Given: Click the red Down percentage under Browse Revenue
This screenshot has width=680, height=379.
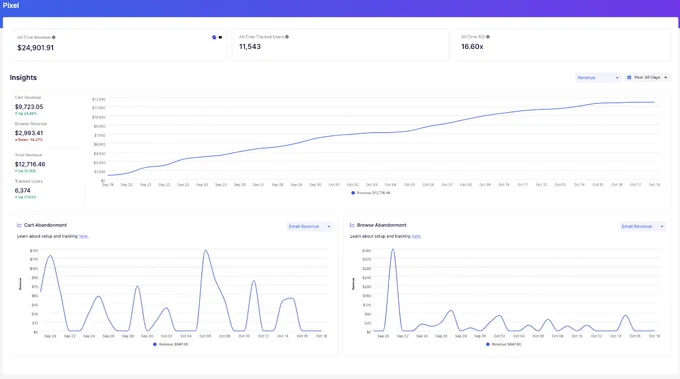Looking at the screenshot, I should (29, 140).
